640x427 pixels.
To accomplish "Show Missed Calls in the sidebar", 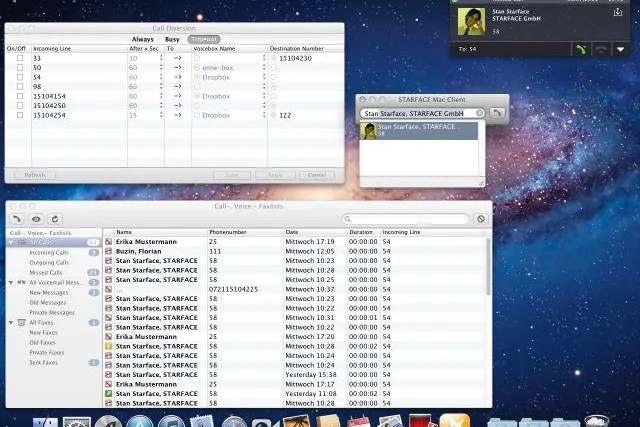I will point(46,272).
